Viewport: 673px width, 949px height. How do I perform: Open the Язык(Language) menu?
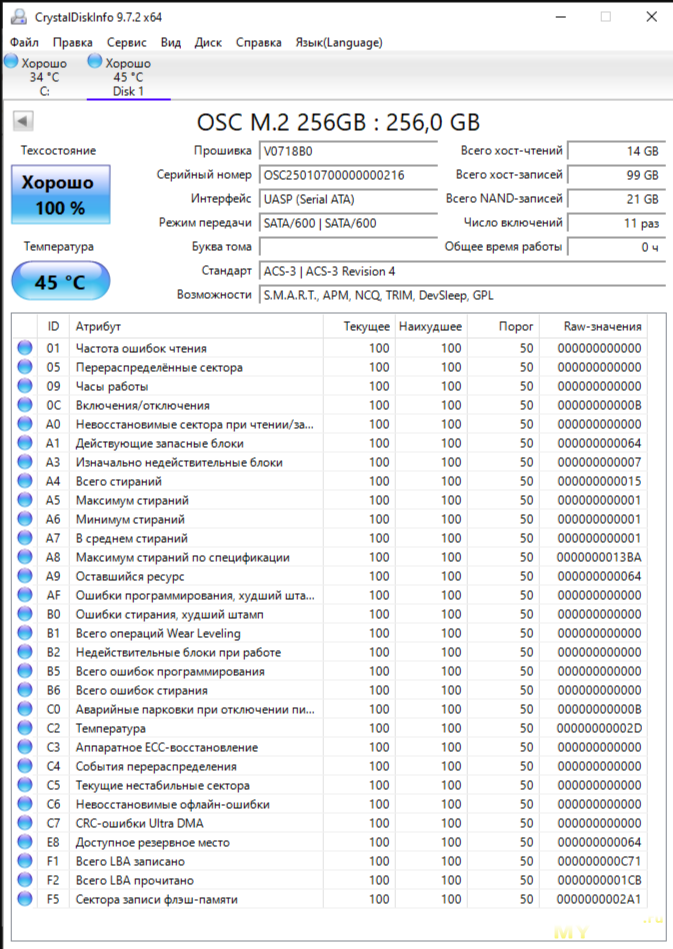[338, 43]
